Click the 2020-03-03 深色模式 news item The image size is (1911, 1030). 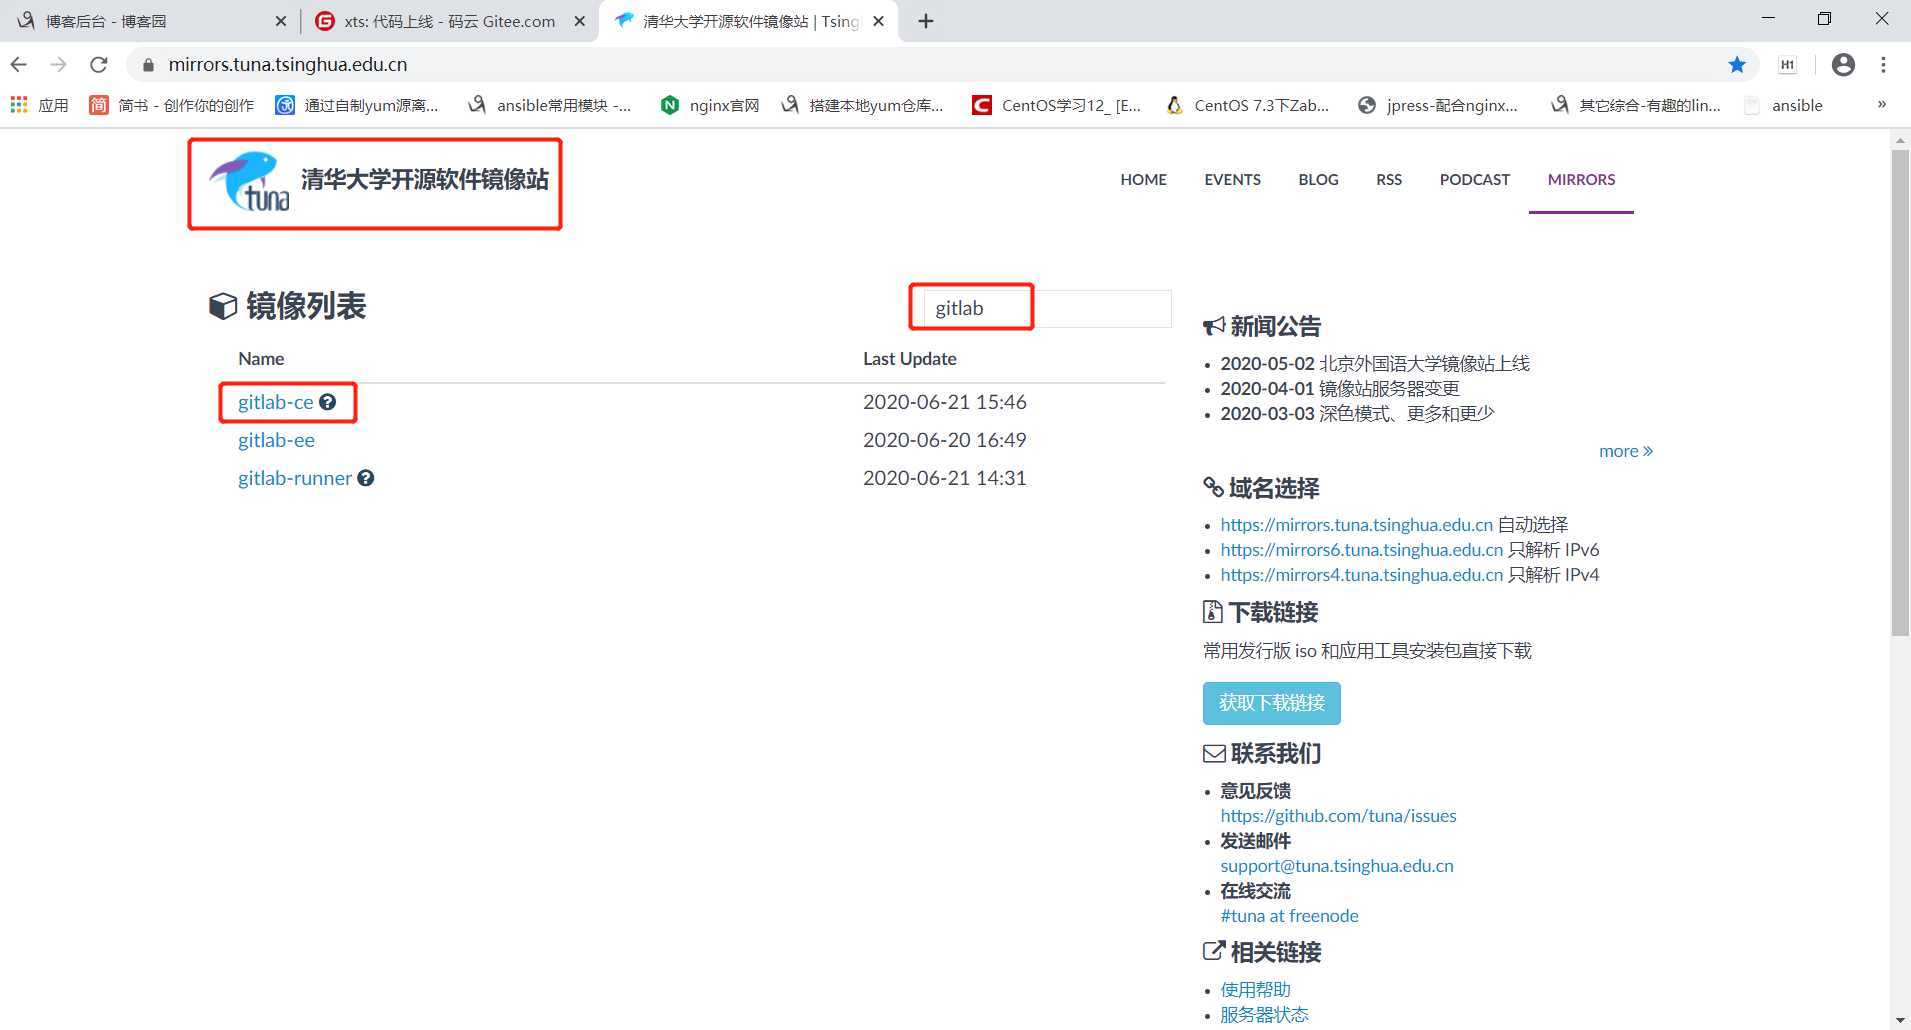coord(1357,414)
